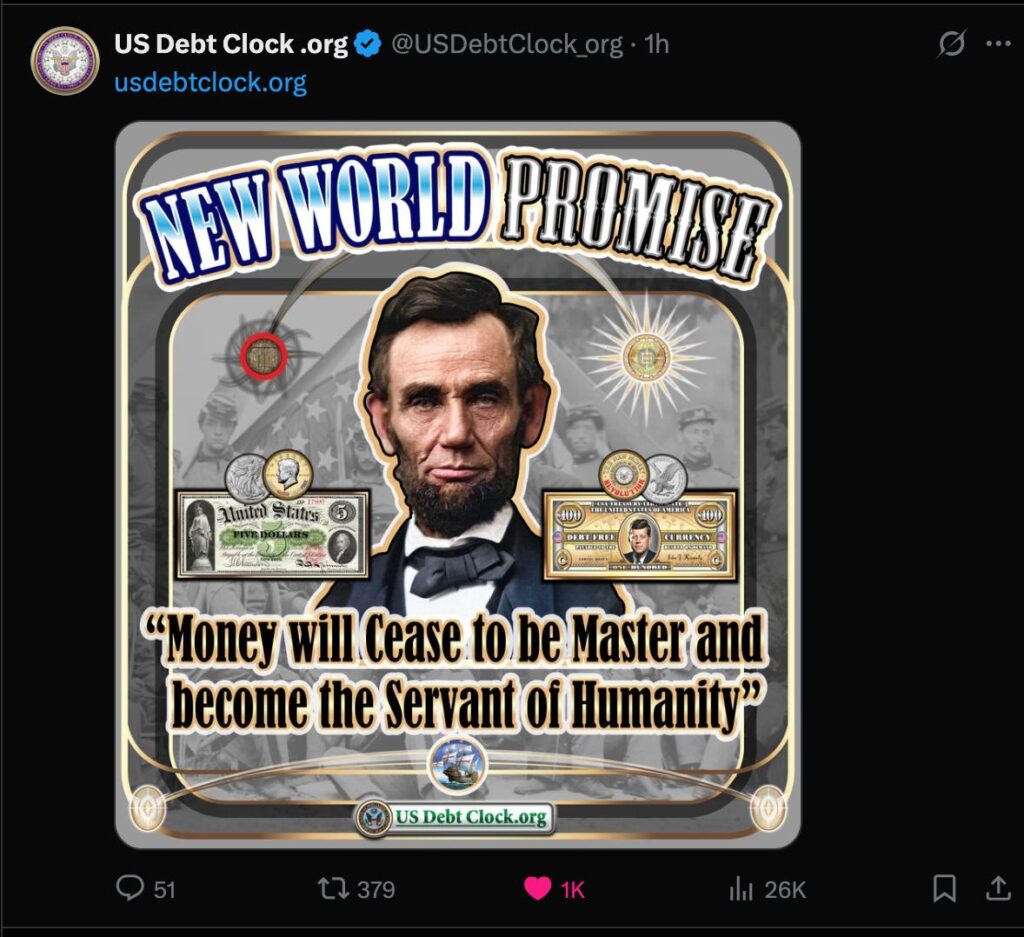This screenshot has height=937, width=1024.
Task: Reply to the post via speech bubble icon
Action: 131,888
